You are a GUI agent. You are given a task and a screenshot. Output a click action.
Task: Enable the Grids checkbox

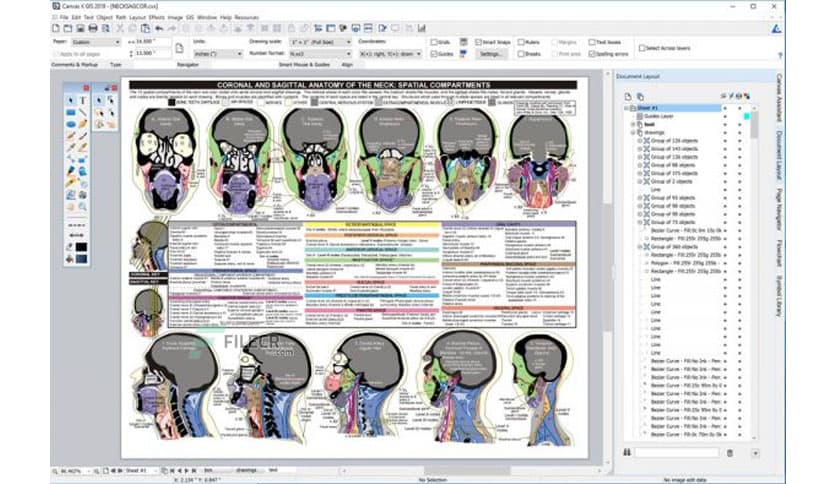click(434, 42)
